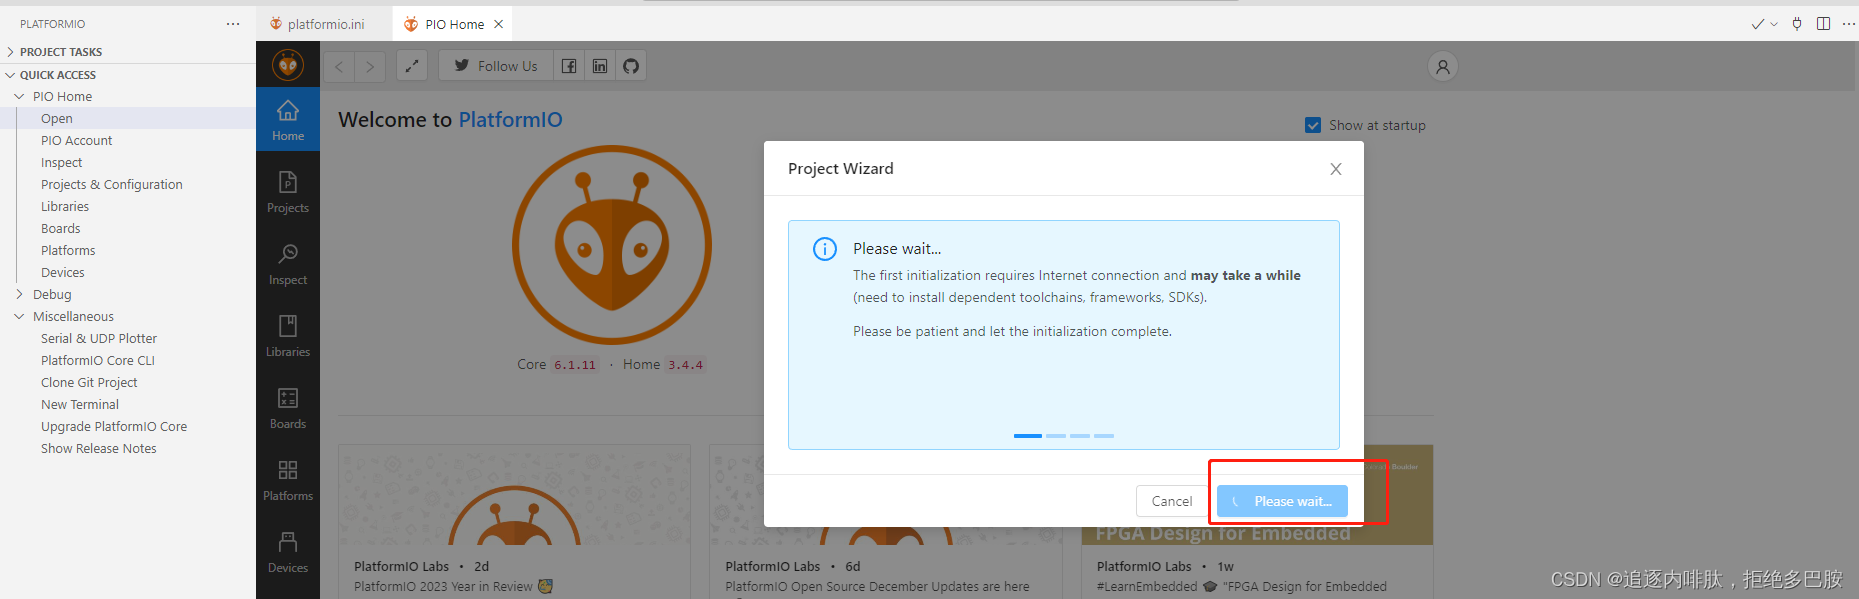Expand the PROJECT TASKS section
Viewport: 1859px width, 599px height.
point(128,52)
